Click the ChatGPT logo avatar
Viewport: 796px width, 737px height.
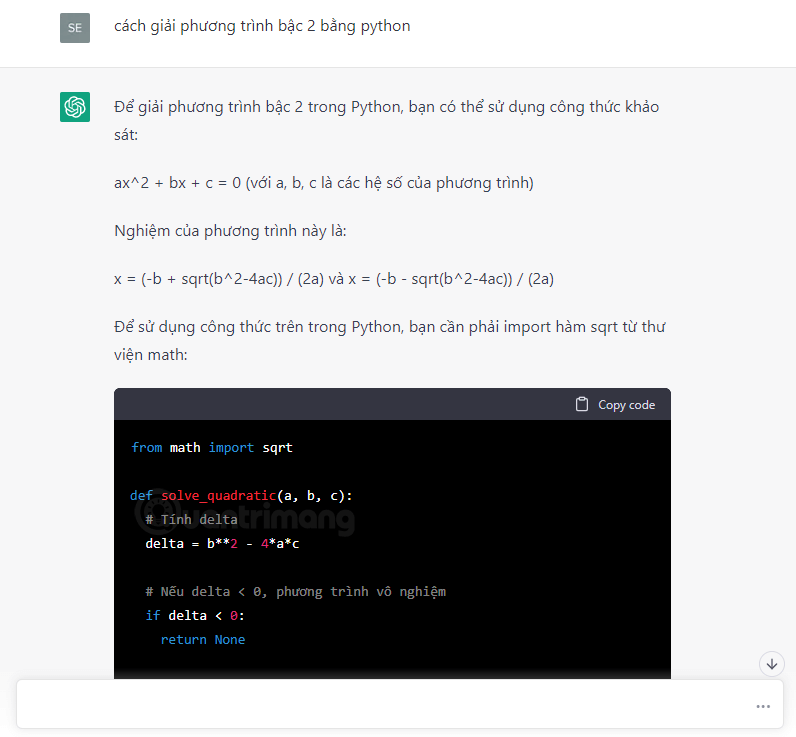coord(75,107)
